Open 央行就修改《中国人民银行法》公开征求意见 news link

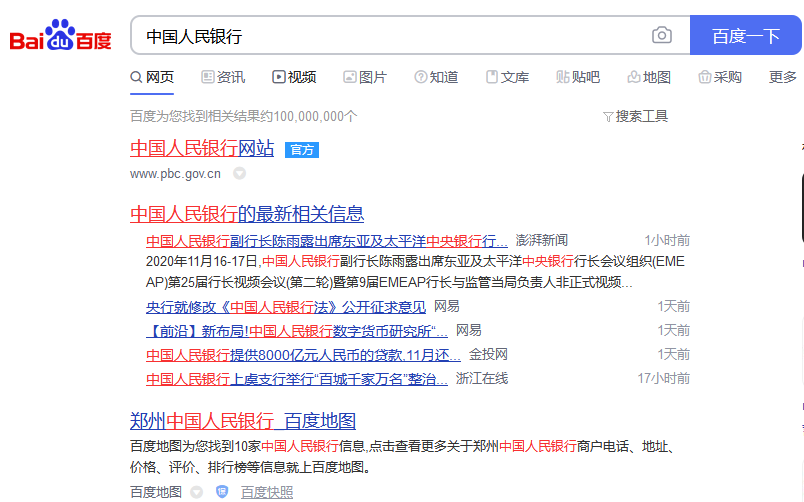tap(285, 306)
